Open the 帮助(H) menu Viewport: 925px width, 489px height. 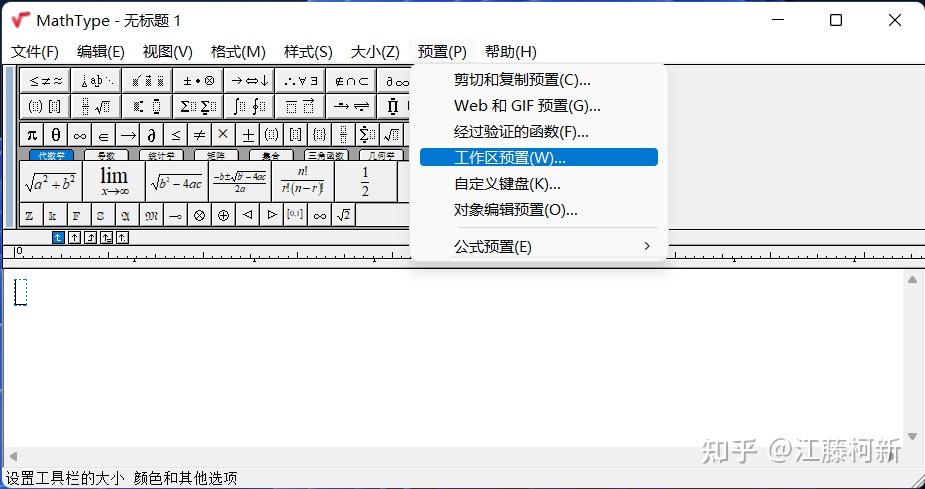point(511,51)
